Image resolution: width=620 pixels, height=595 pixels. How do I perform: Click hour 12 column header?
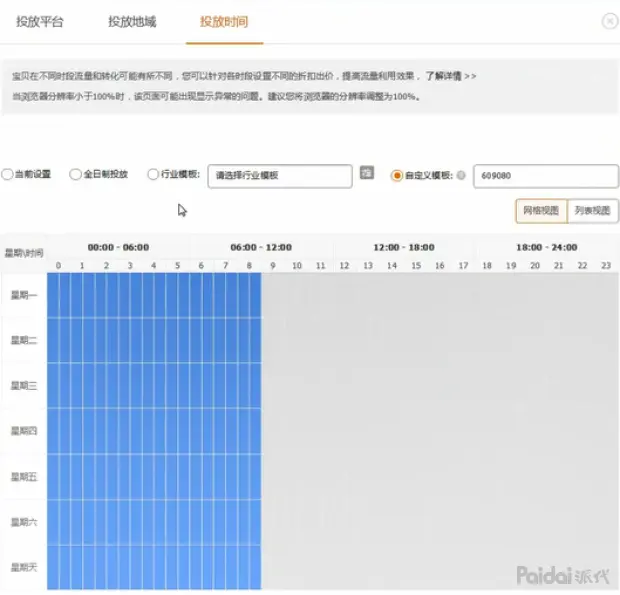(344, 266)
